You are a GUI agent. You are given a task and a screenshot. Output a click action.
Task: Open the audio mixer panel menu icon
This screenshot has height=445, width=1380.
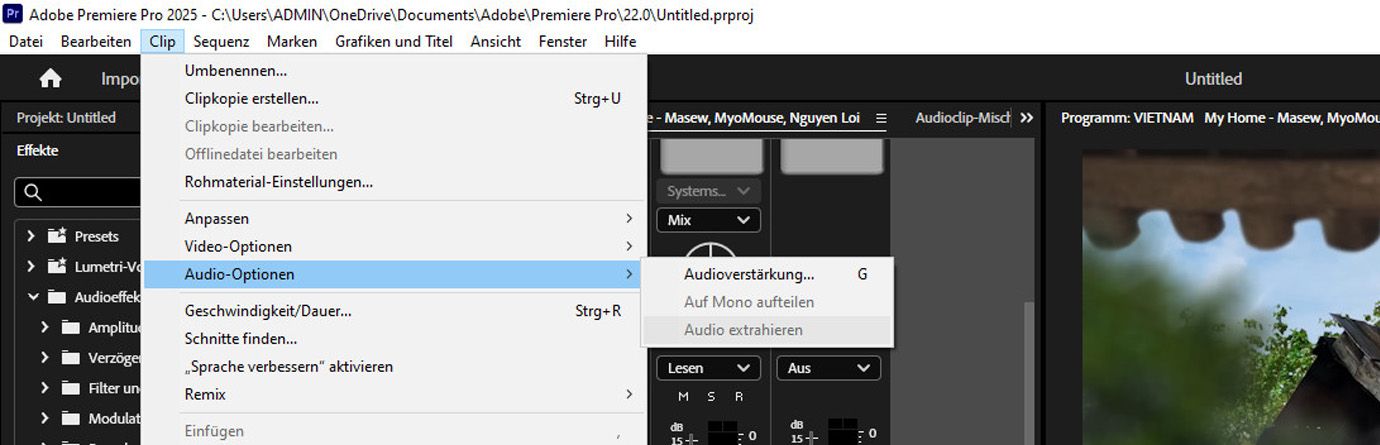881,118
